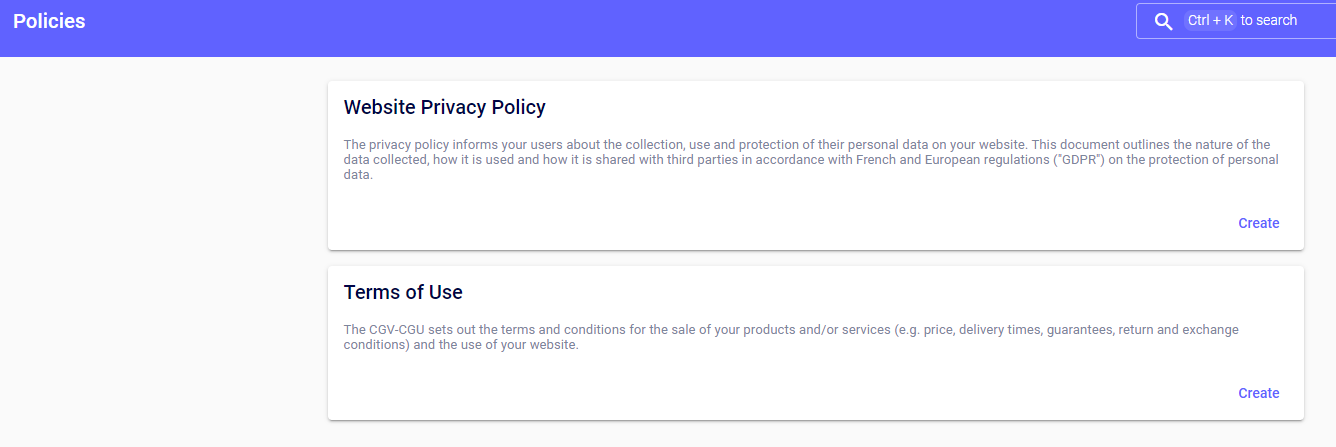Click the "CGV-CGU" text in the description

(398, 330)
